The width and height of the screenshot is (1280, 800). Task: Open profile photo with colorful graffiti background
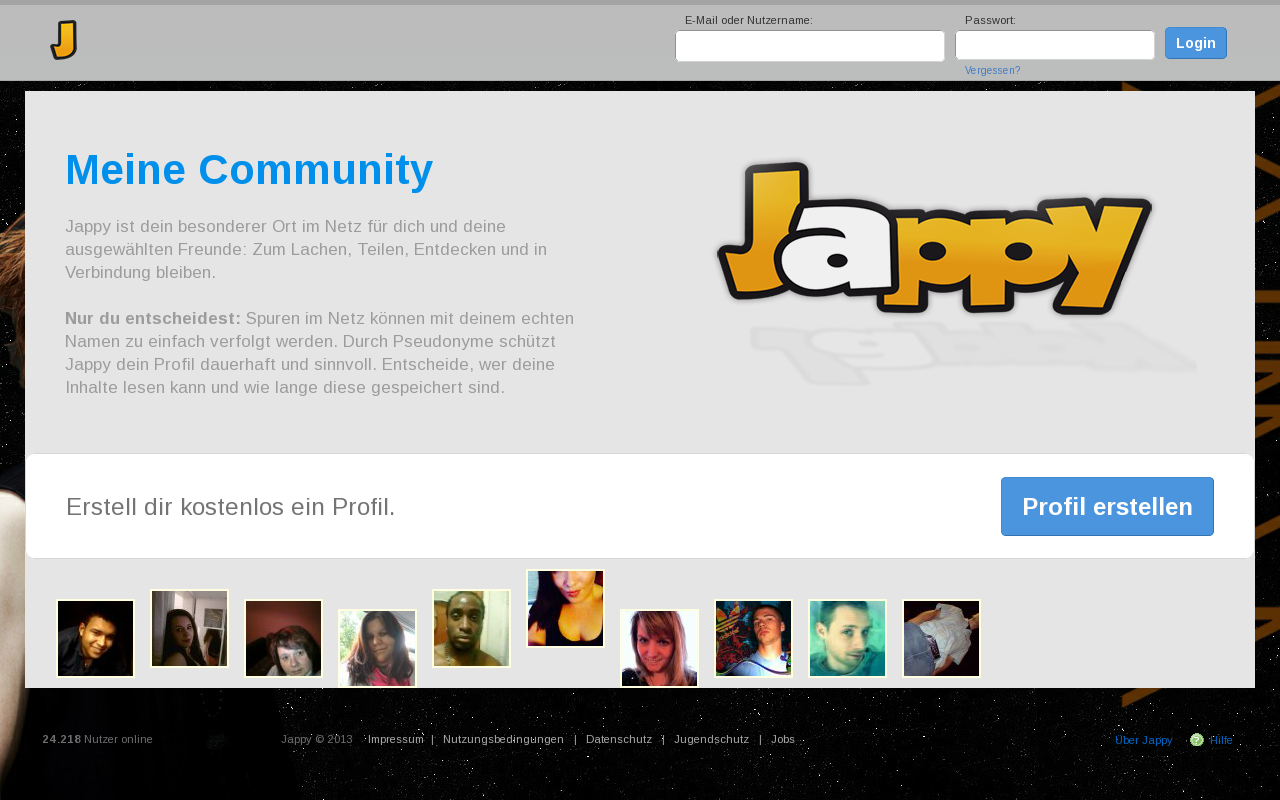[754, 638]
